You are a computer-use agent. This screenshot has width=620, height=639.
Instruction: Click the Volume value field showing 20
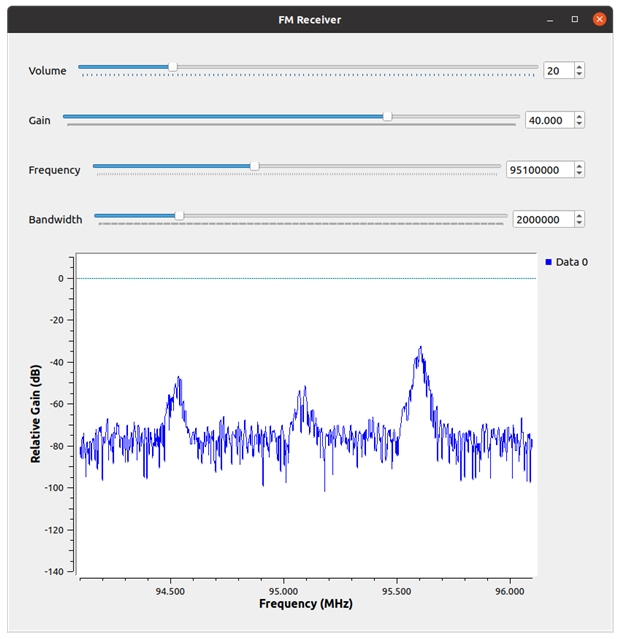pyautogui.click(x=557, y=71)
